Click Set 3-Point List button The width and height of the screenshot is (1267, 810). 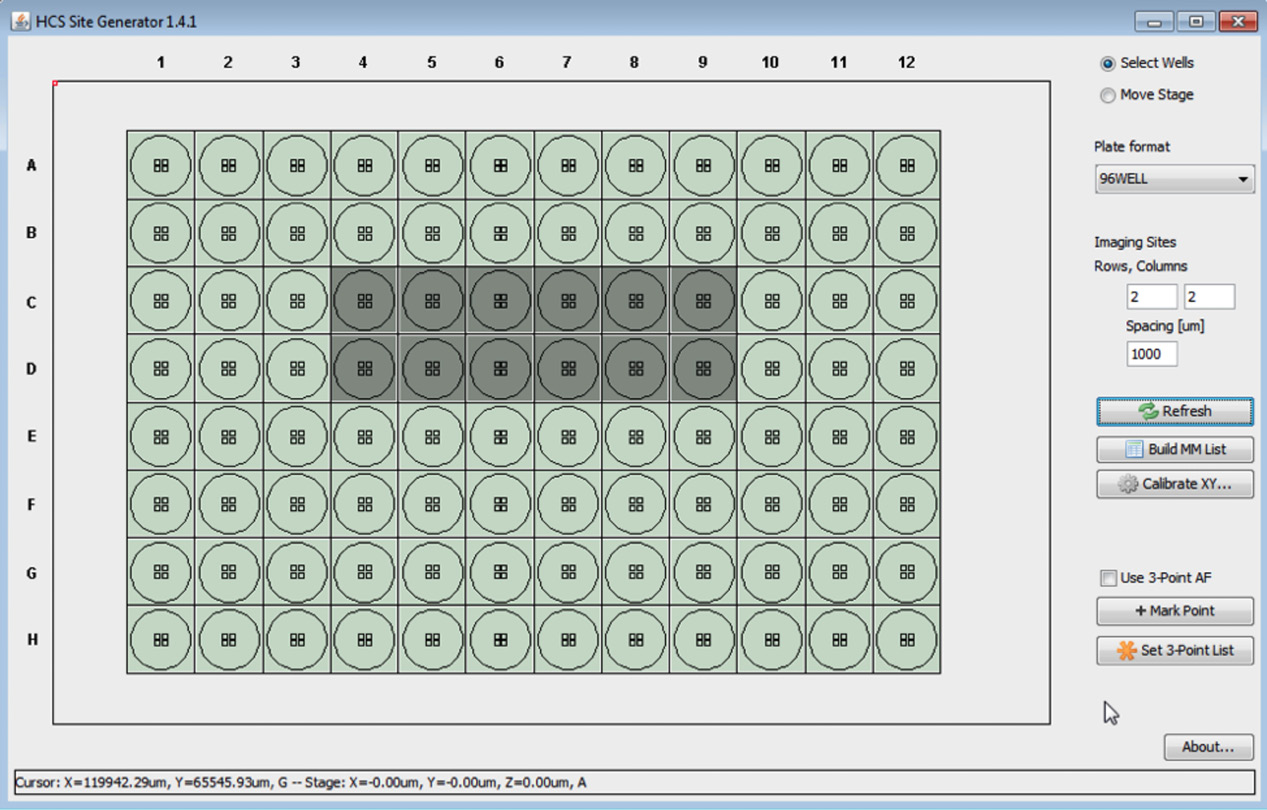(1174, 650)
